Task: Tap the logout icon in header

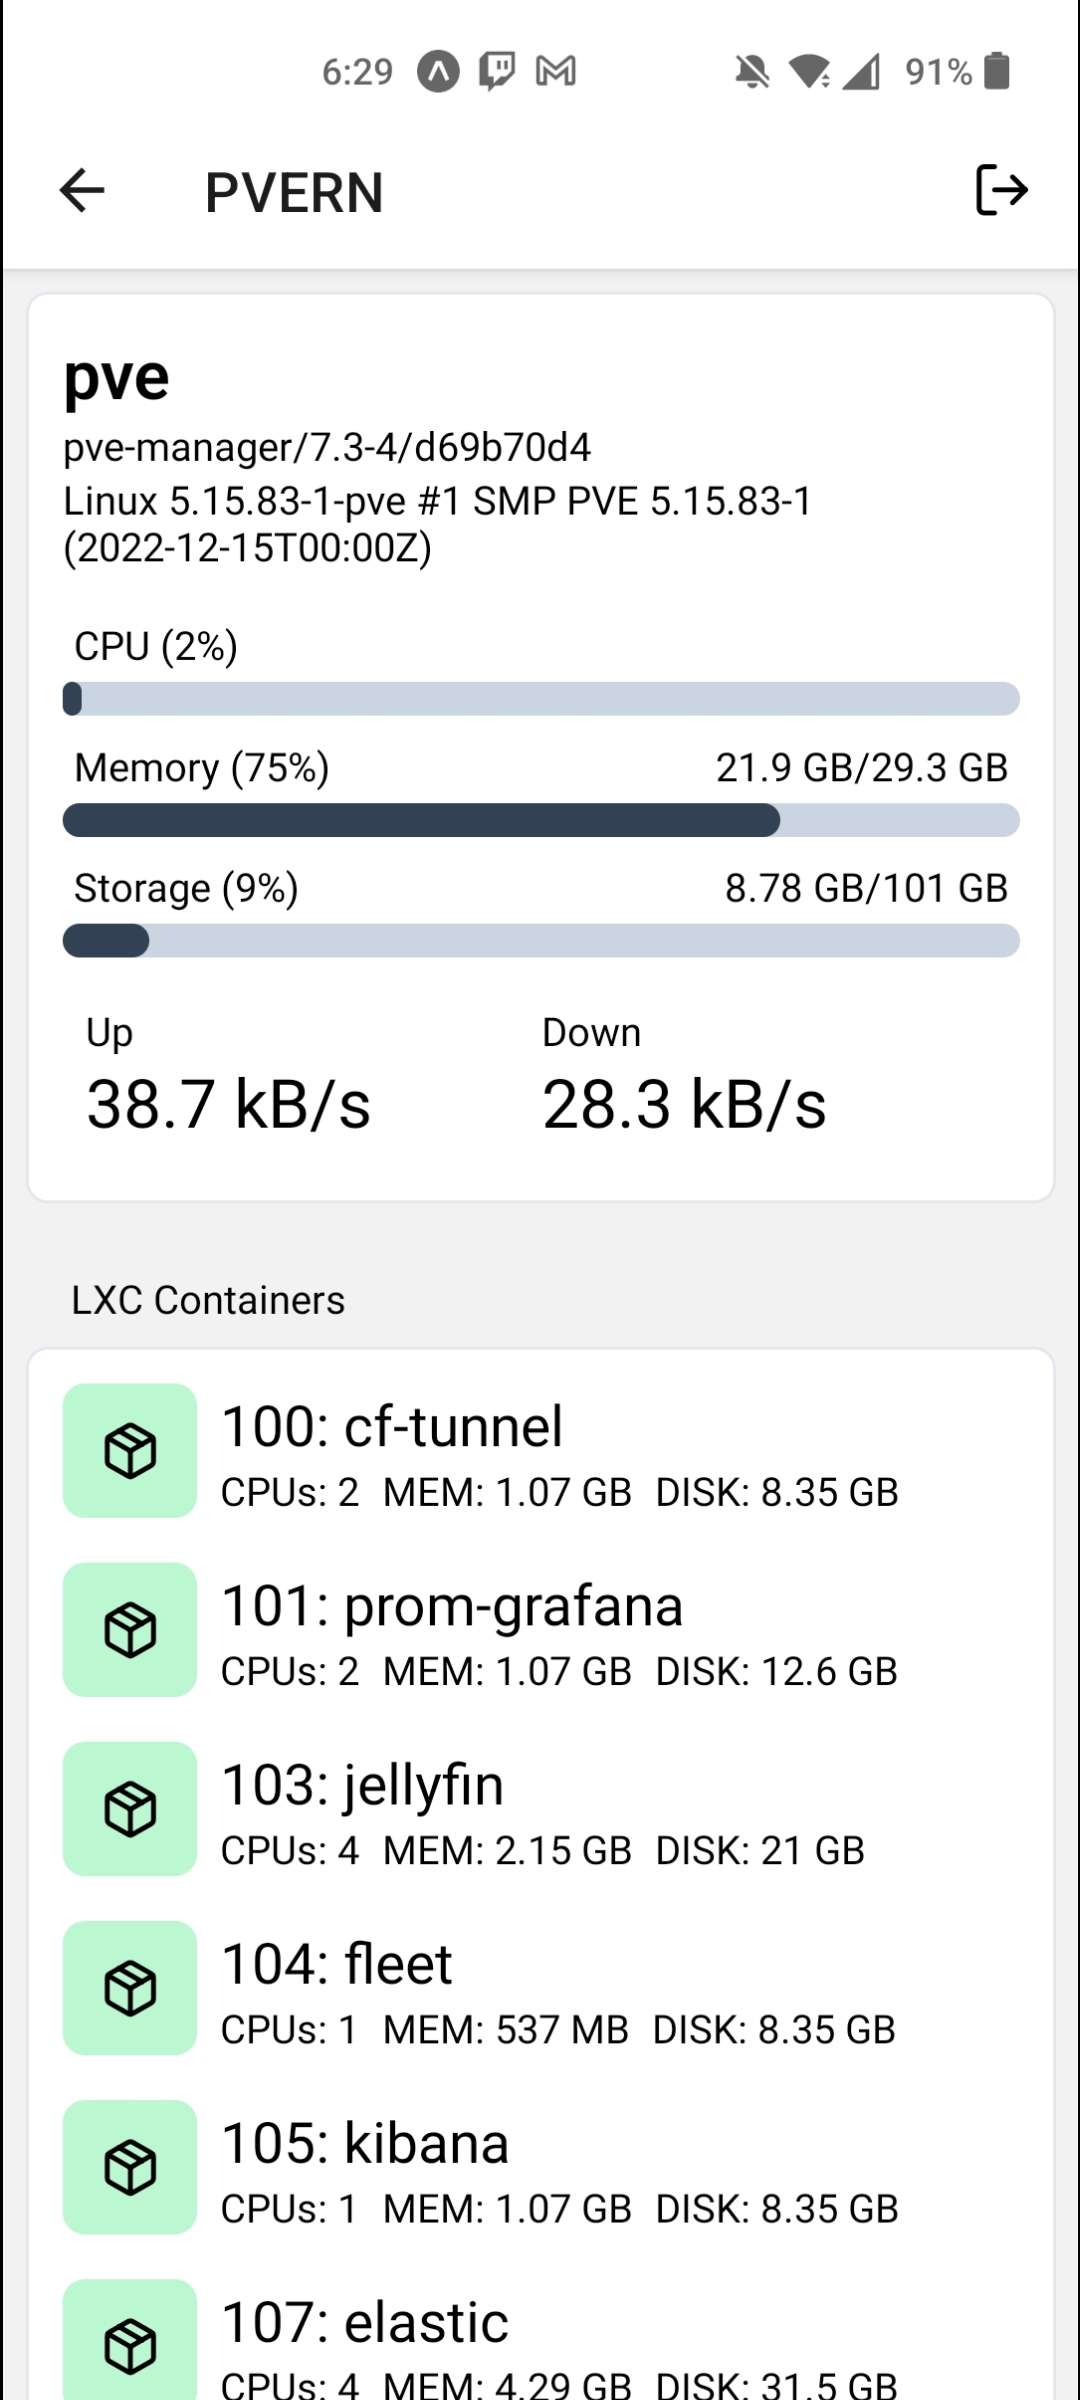Action: tap(1001, 190)
